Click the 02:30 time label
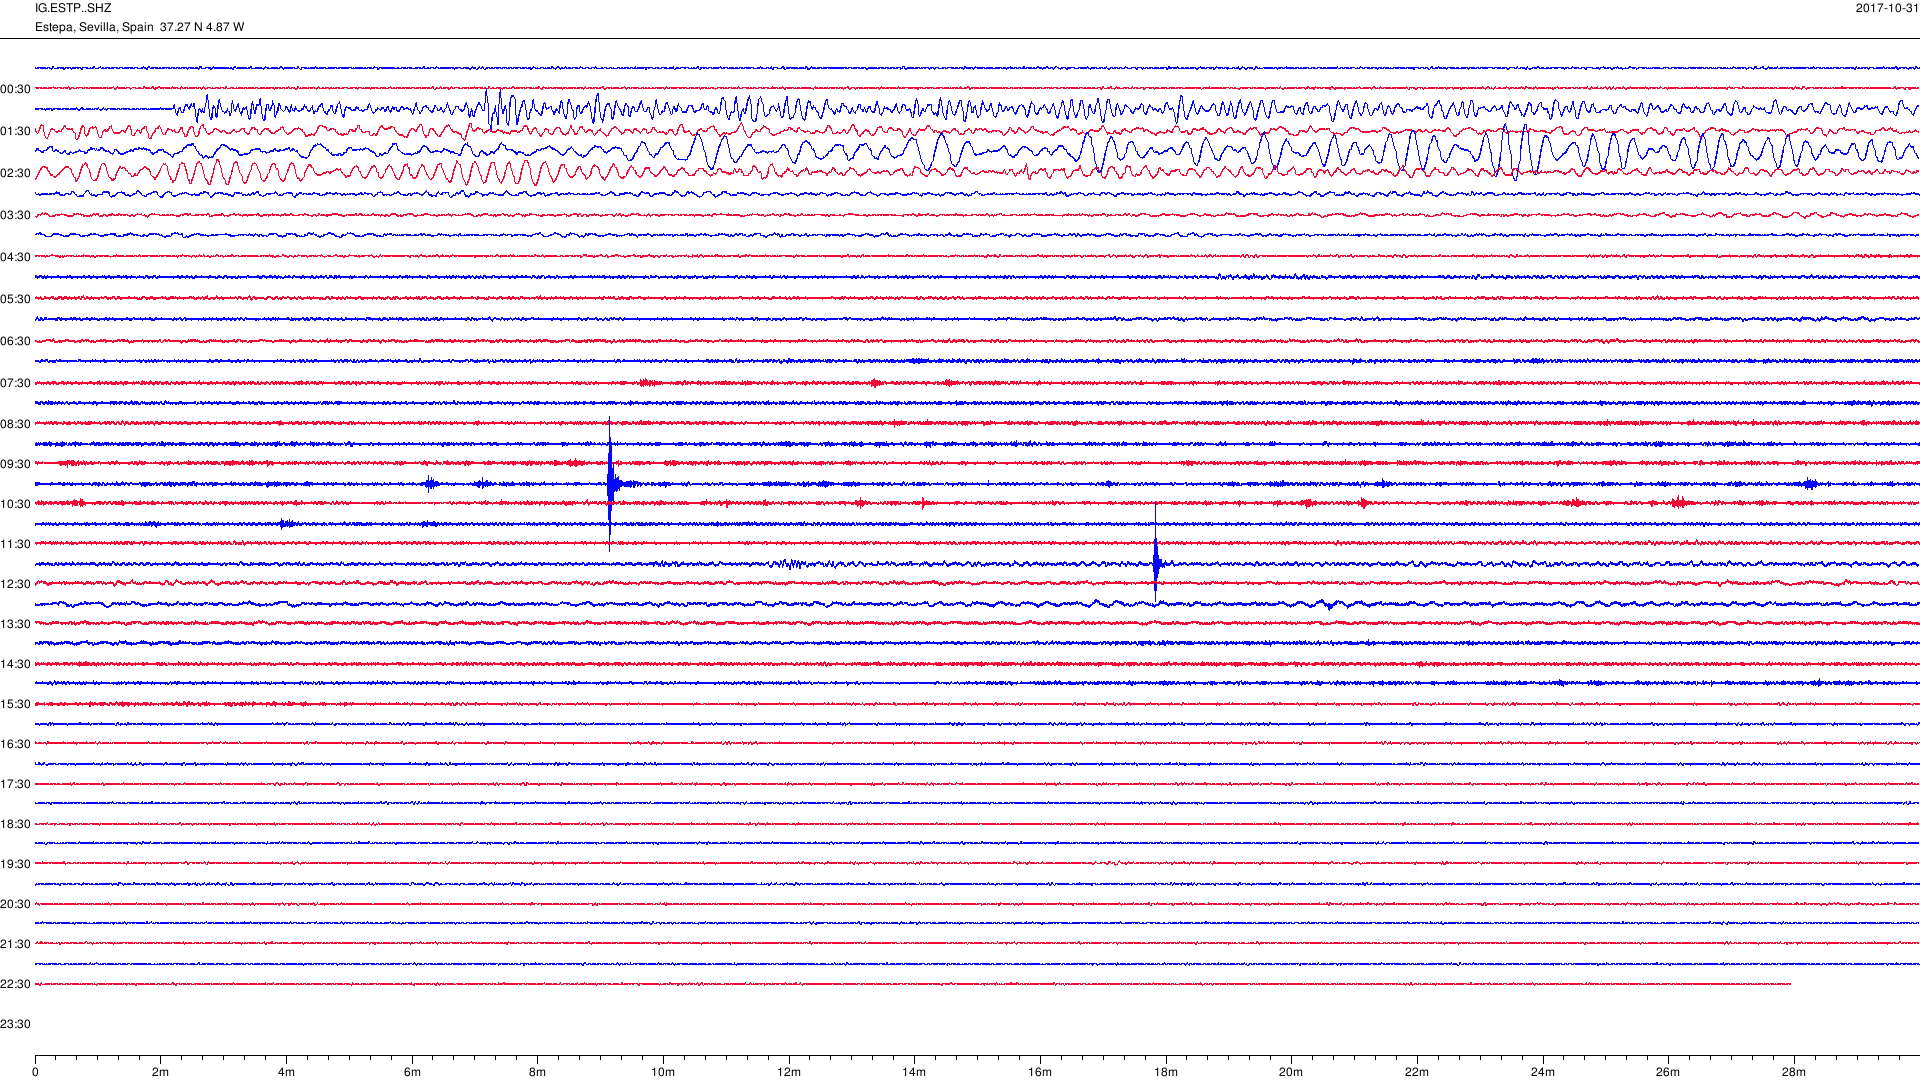1920x1080 pixels. pyautogui.click(x=15, y=173)
